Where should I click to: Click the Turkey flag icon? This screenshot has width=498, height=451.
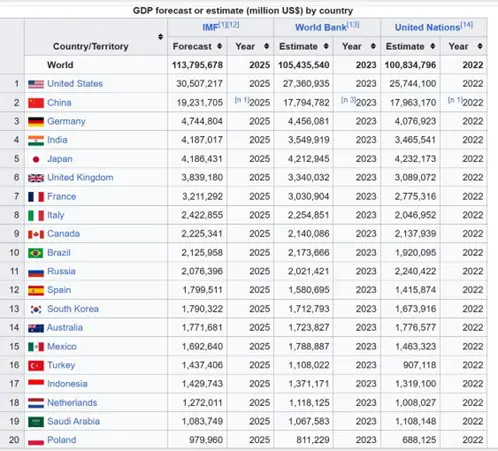coord(36,366)
